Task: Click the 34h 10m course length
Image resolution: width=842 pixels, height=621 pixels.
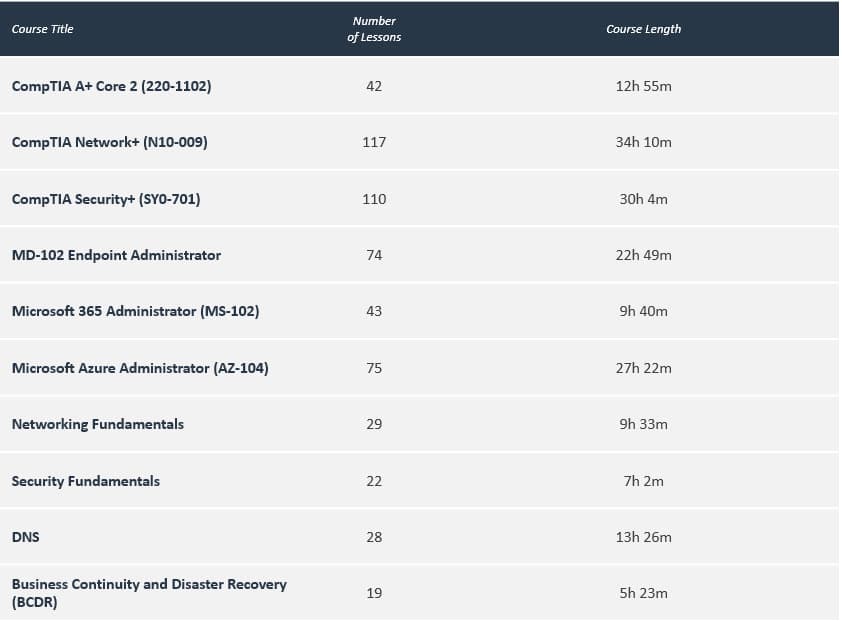Action: 643,142
